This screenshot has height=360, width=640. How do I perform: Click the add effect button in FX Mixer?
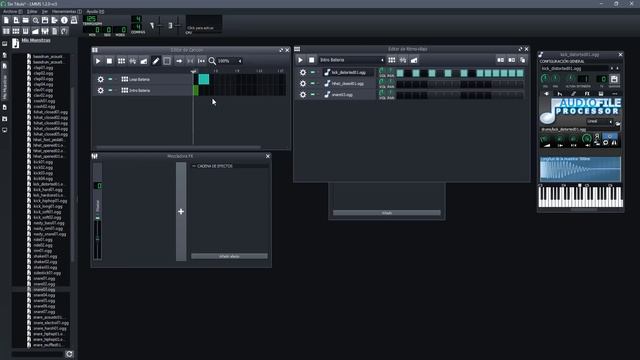(x=229, y=256)
